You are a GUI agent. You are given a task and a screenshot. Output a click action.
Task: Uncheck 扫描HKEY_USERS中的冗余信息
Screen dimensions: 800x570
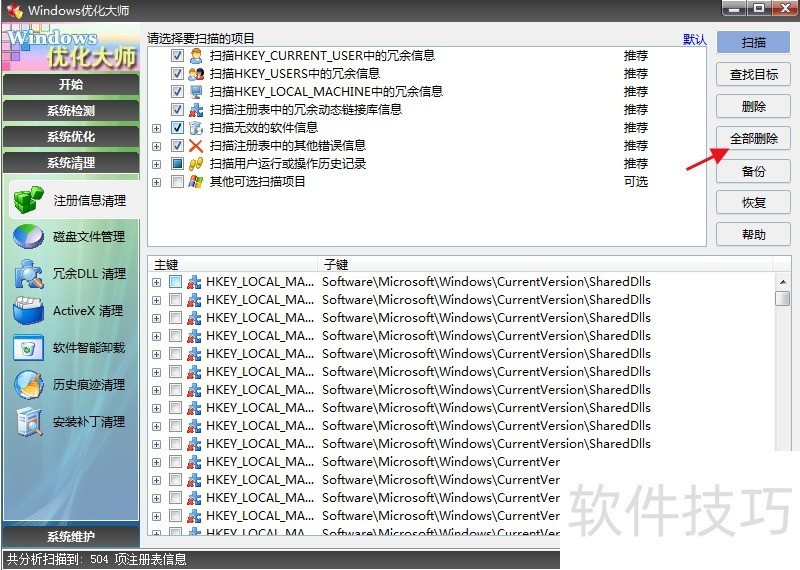[177, 74]
